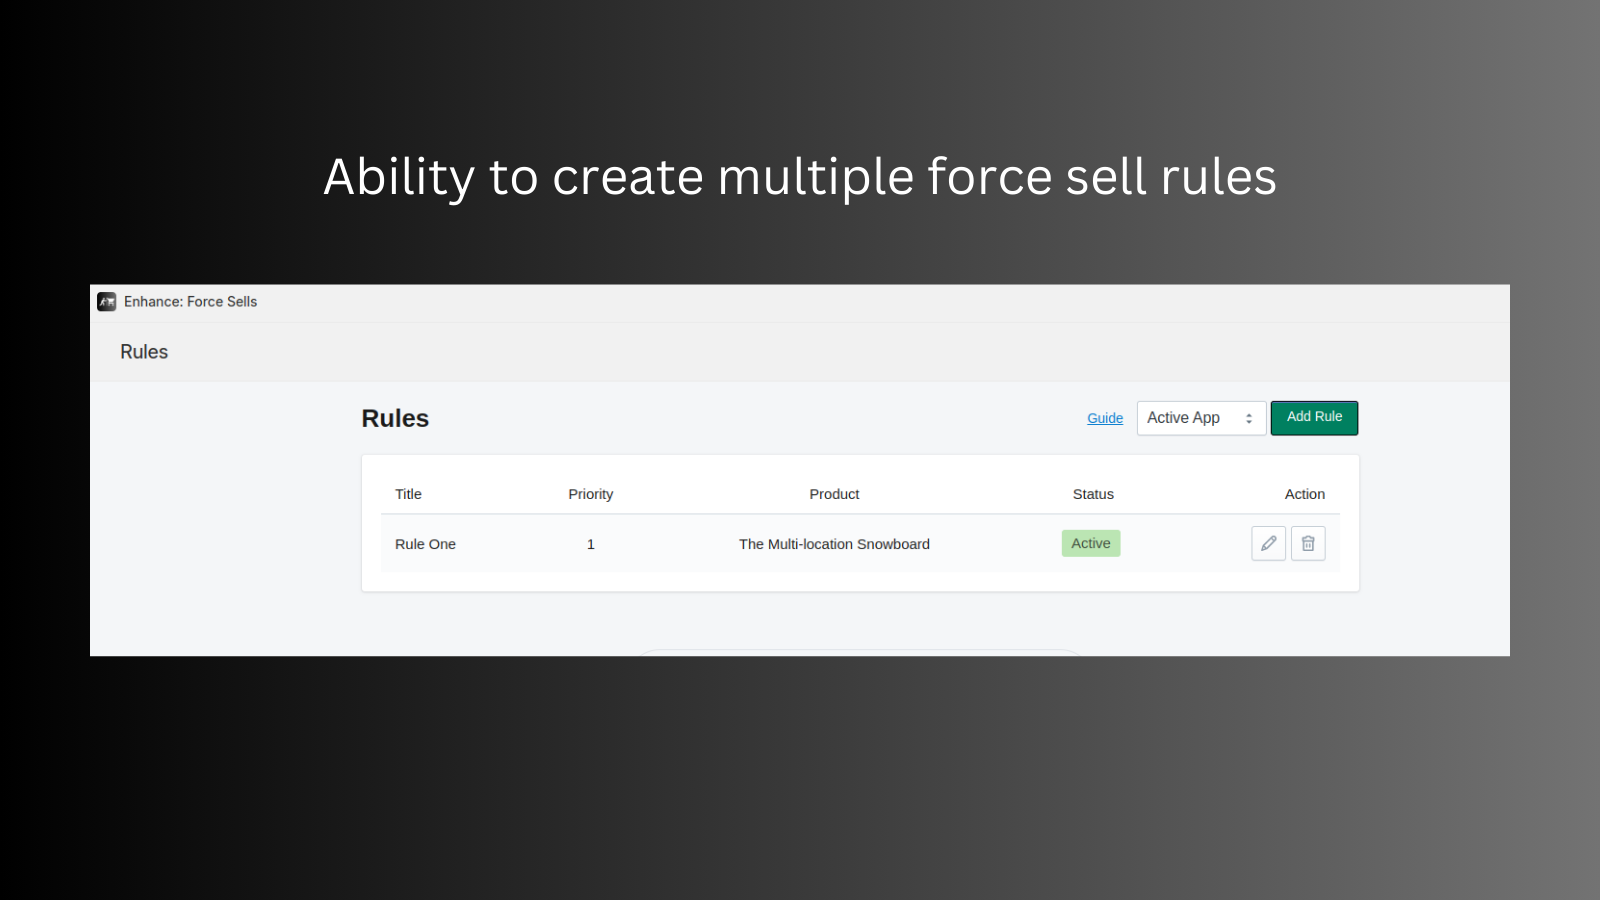Click the green Active status badge

click(x=1091, y=544)
